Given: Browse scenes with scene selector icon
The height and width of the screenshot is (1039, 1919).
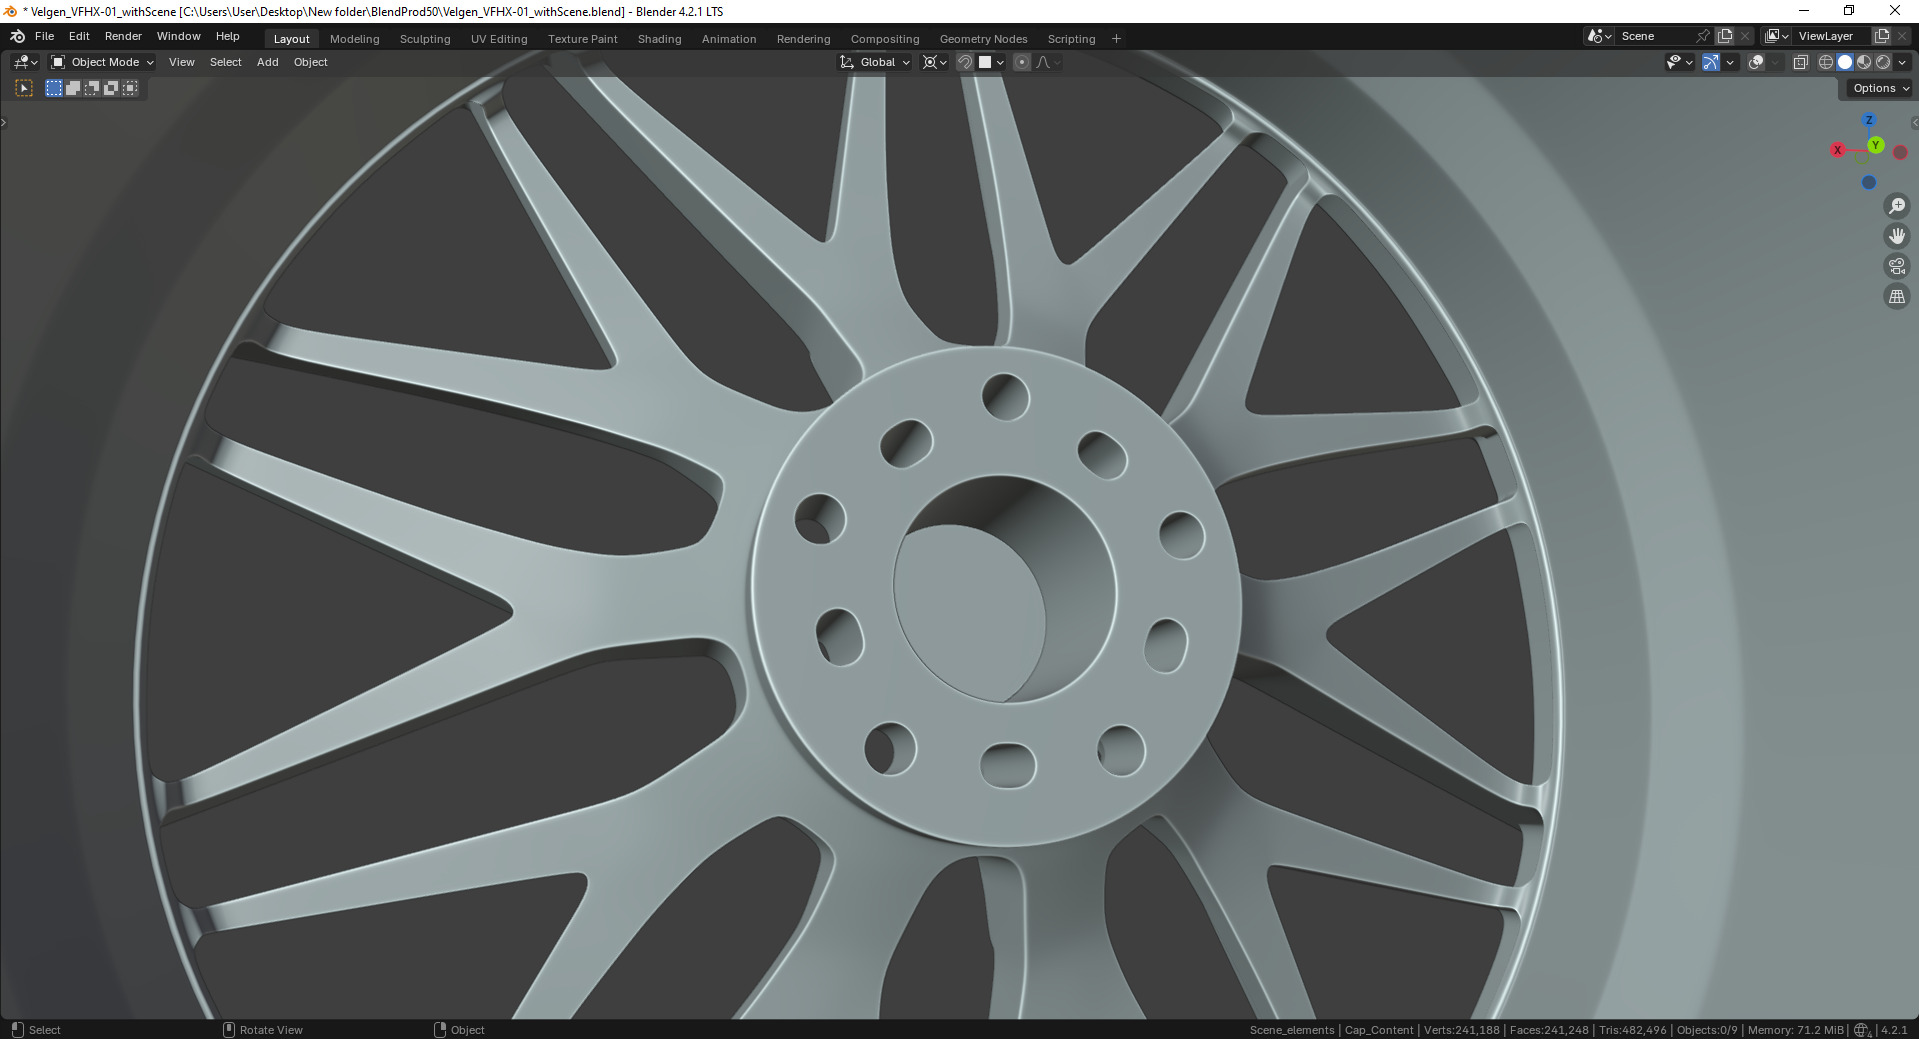Looking at the screenshot, I should point(1598,36).
